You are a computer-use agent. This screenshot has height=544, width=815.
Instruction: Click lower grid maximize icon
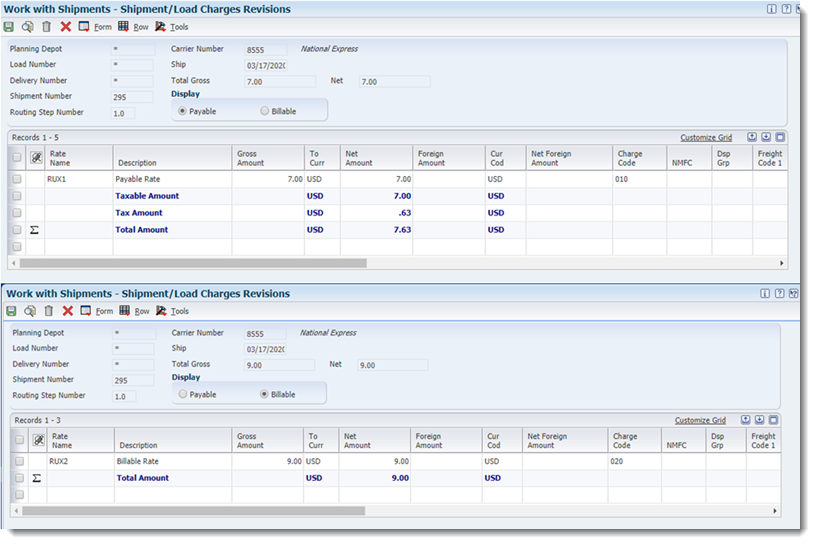click(x=774, y=420)
